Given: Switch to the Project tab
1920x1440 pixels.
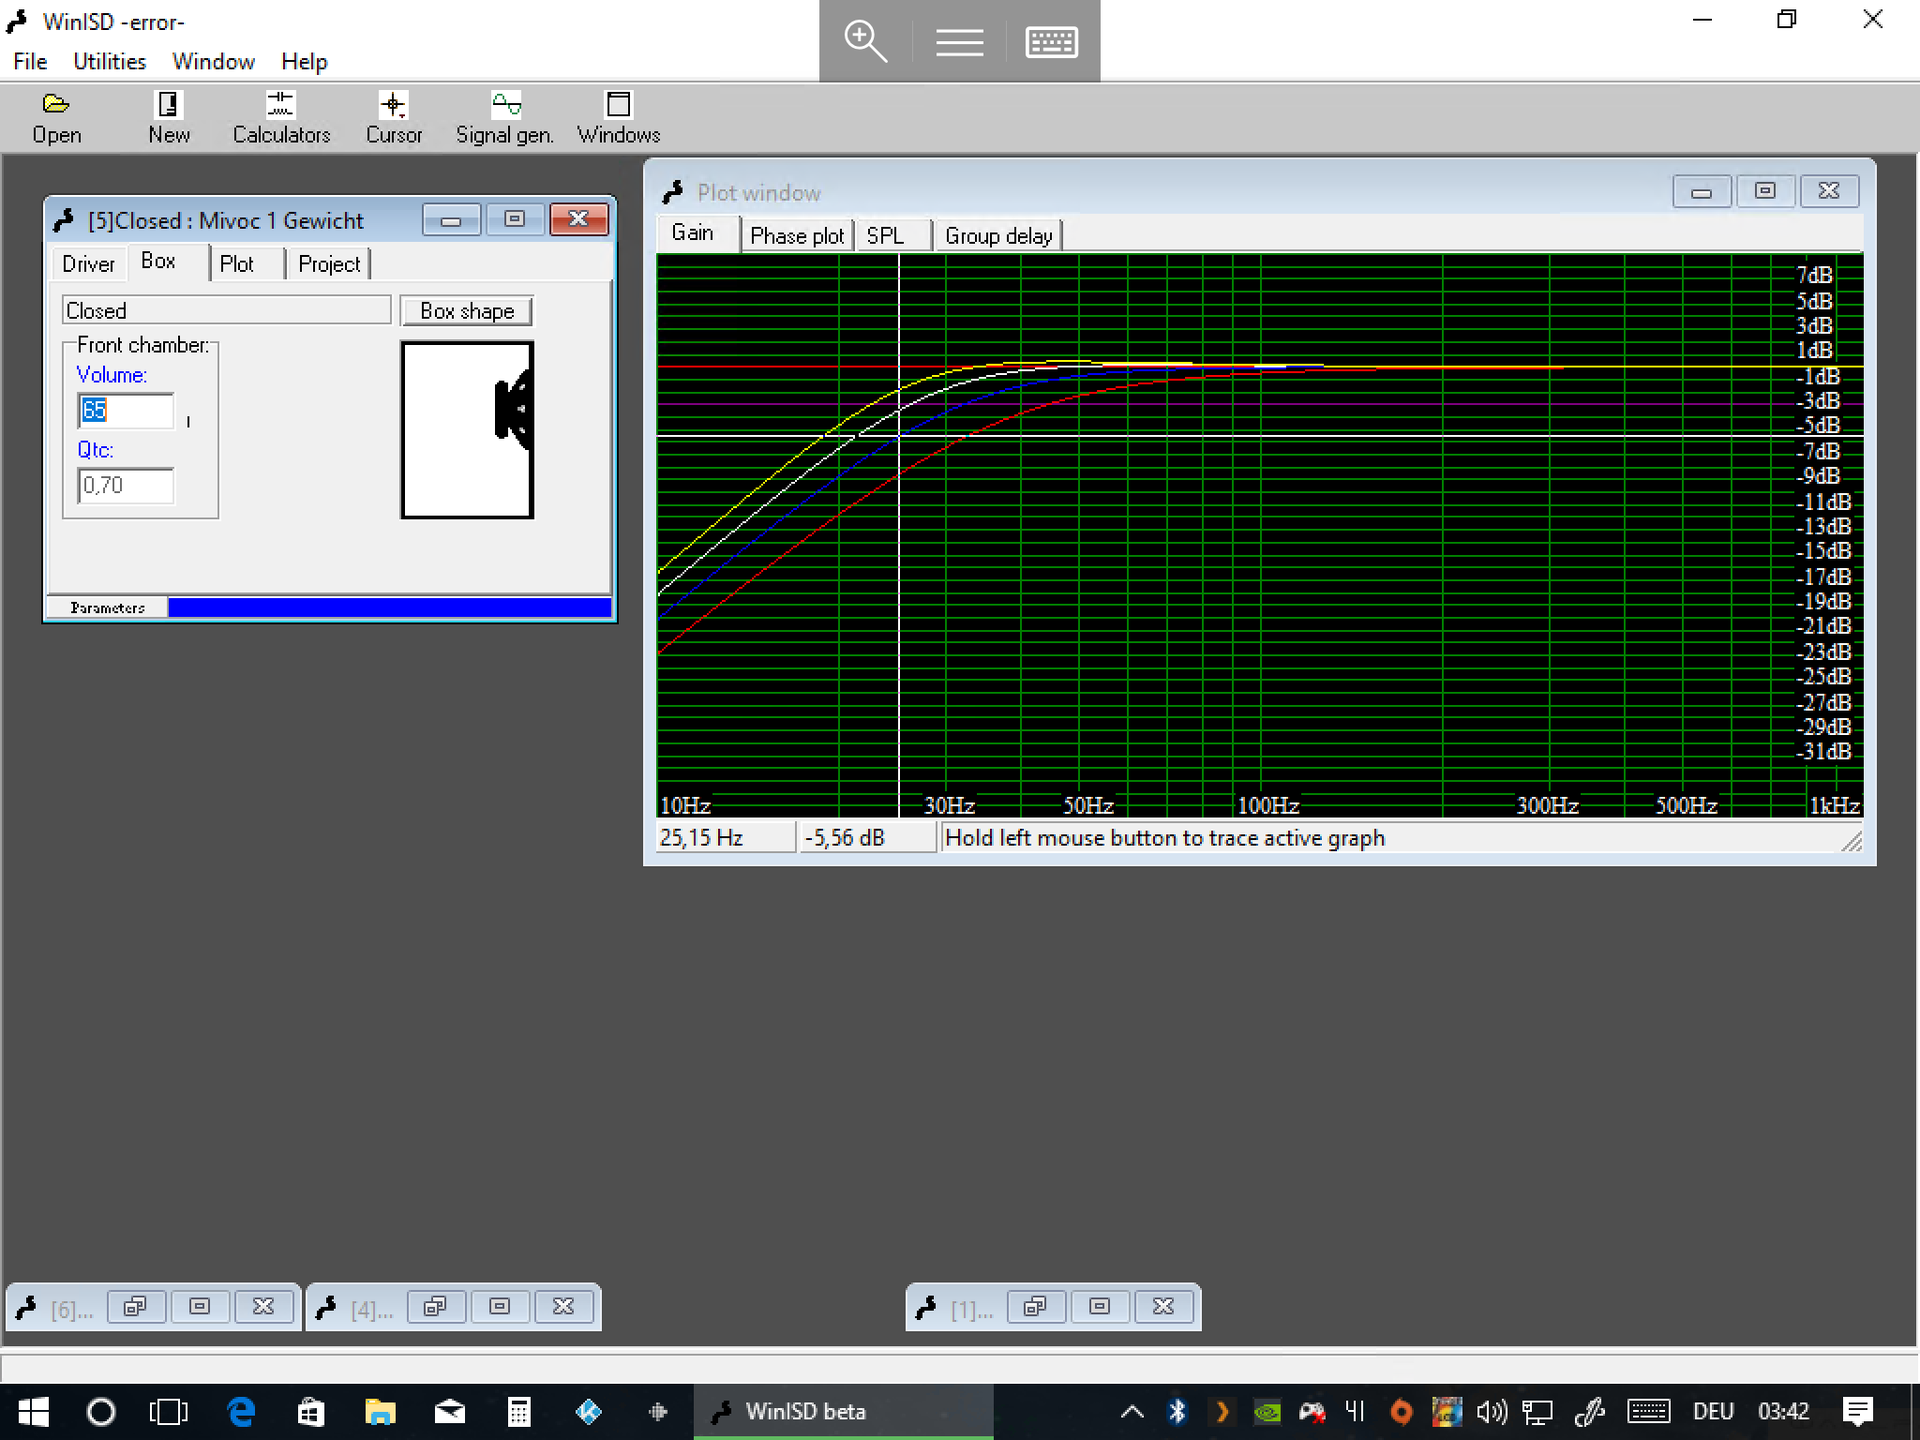Looking at the screenshot, I should [329, 264].
